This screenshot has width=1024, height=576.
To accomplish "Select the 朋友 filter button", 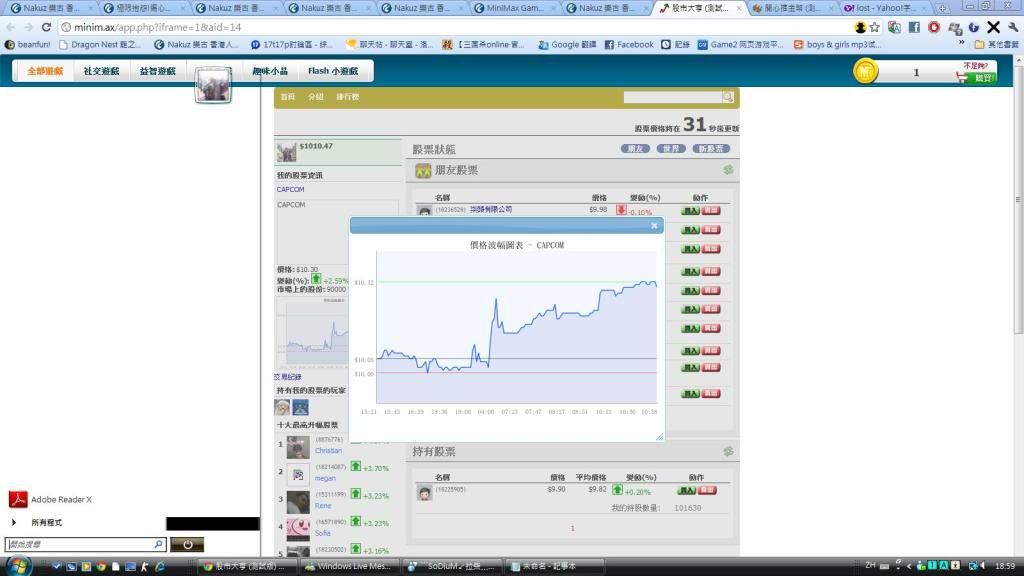I will (635, 148).
